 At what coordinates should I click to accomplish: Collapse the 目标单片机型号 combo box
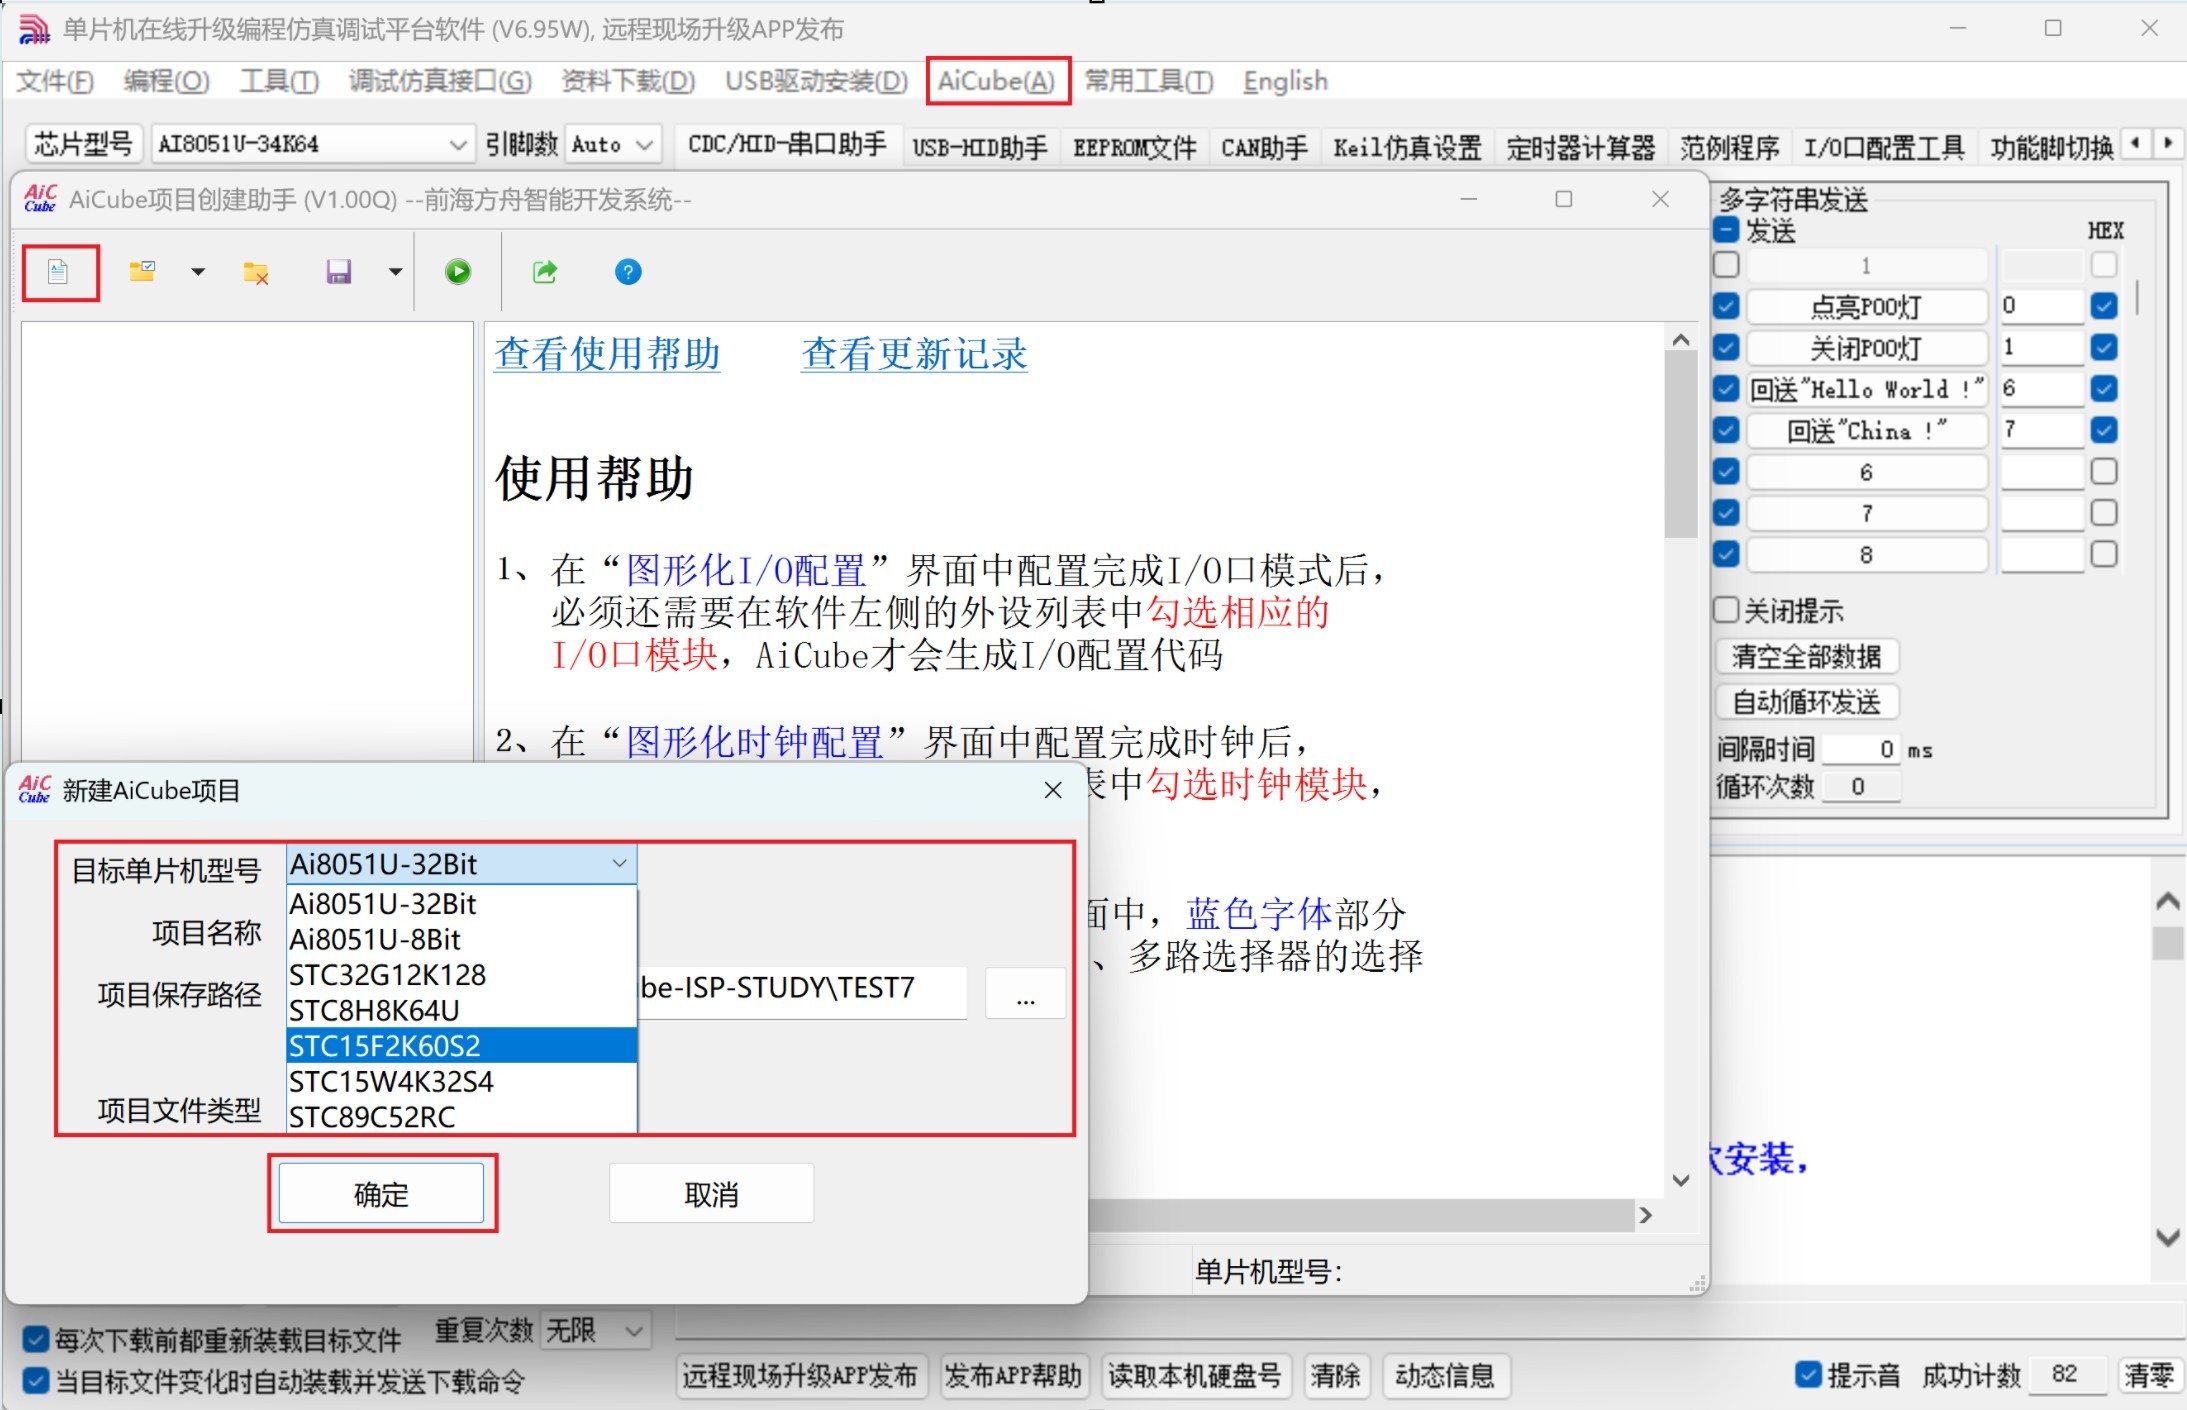click(x=619, y=863)
